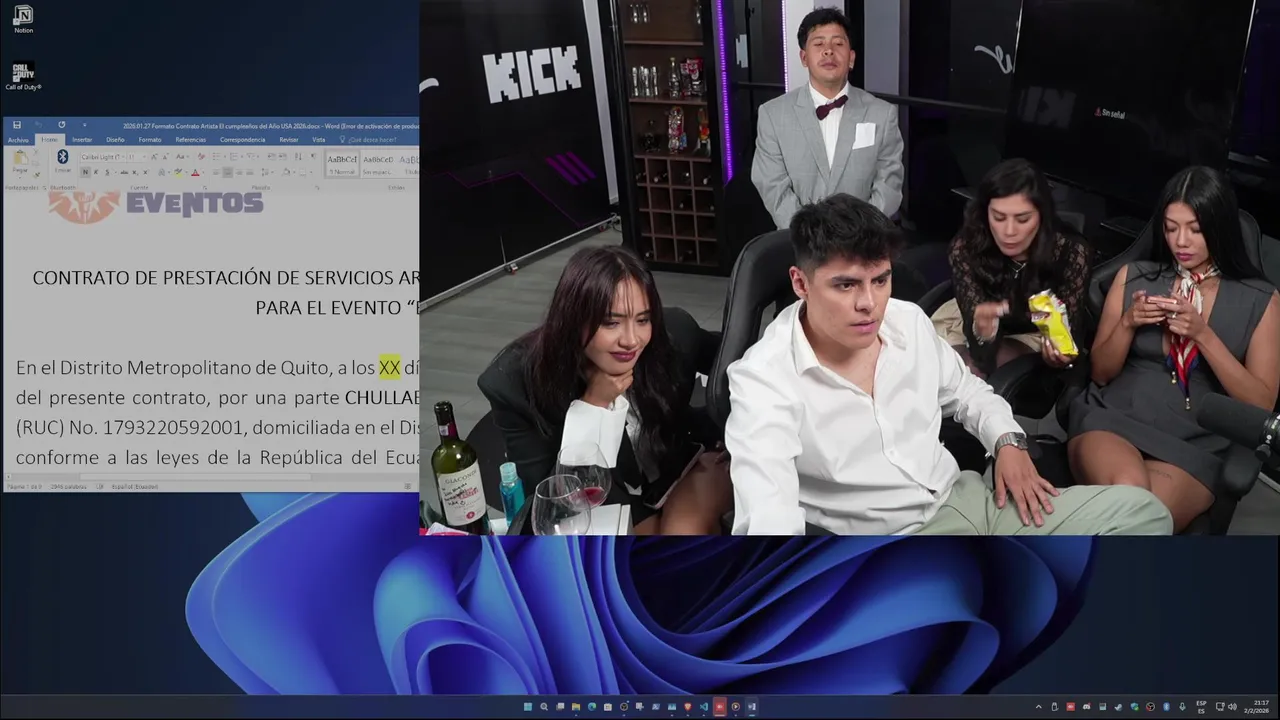1280x720 pixels.
Task: Click the Clear formatting icon
Action: pyautogui.click(x=201, y=157)
